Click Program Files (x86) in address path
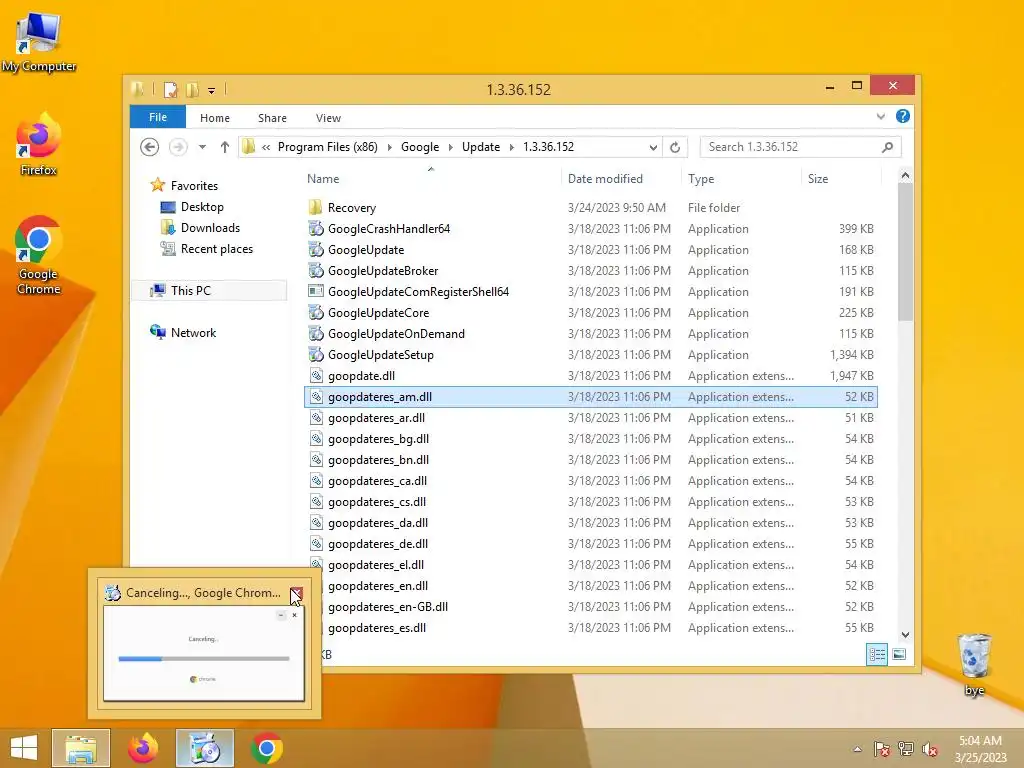 328,147
